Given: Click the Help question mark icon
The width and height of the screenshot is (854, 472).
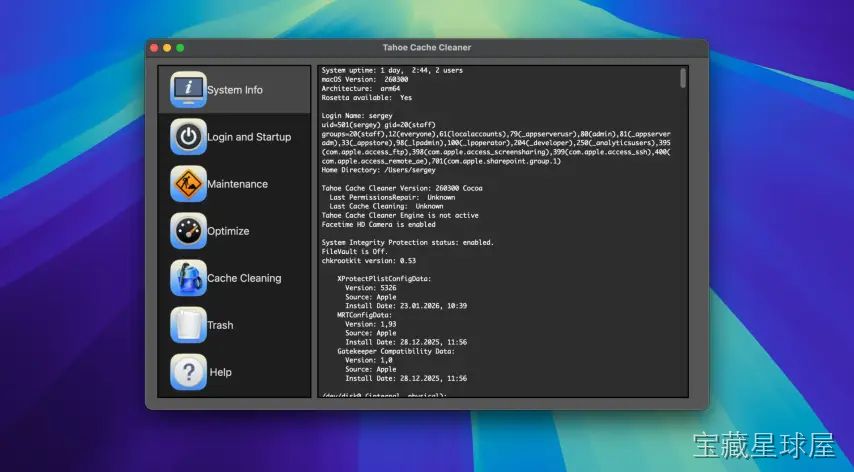Looking at the screenshot, I should click(x=188, y=372).
